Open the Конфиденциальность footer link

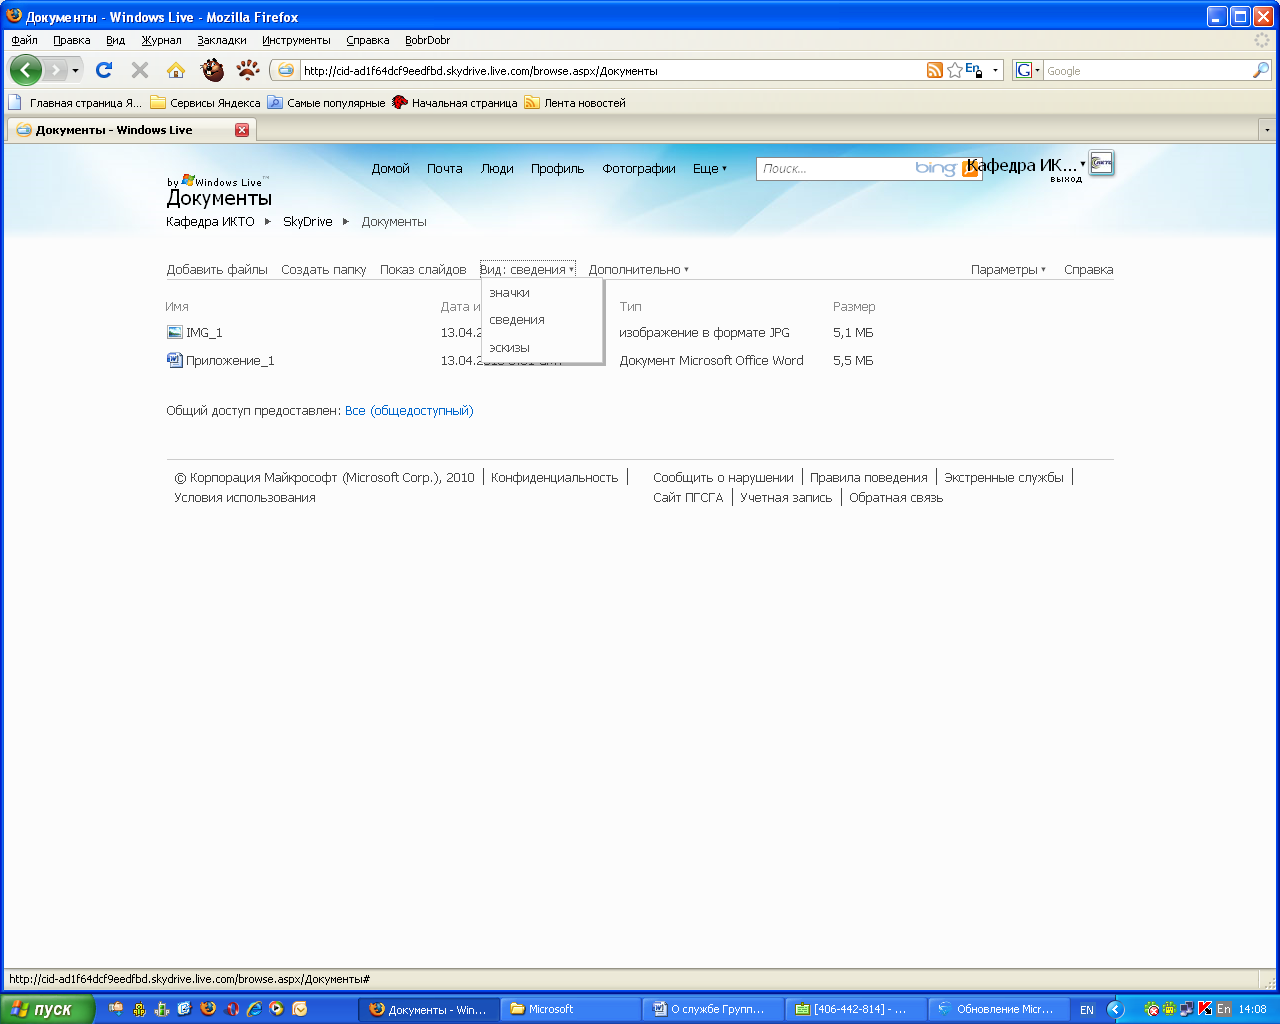(555, 478)
